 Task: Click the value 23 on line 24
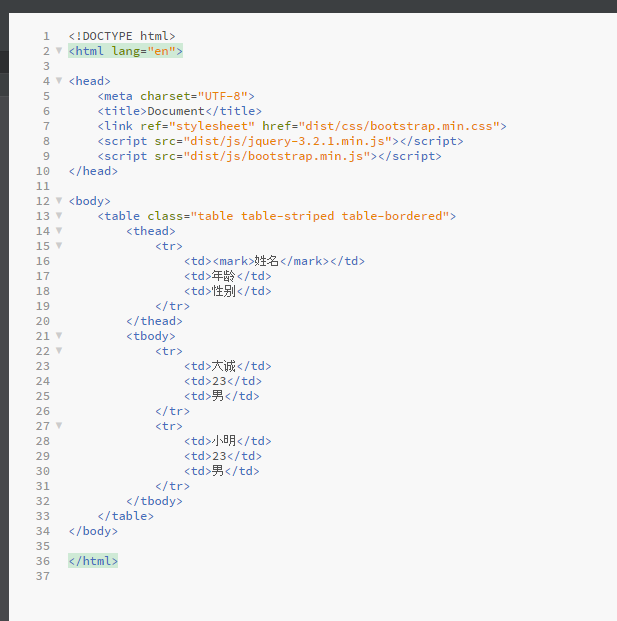[219, 381]
